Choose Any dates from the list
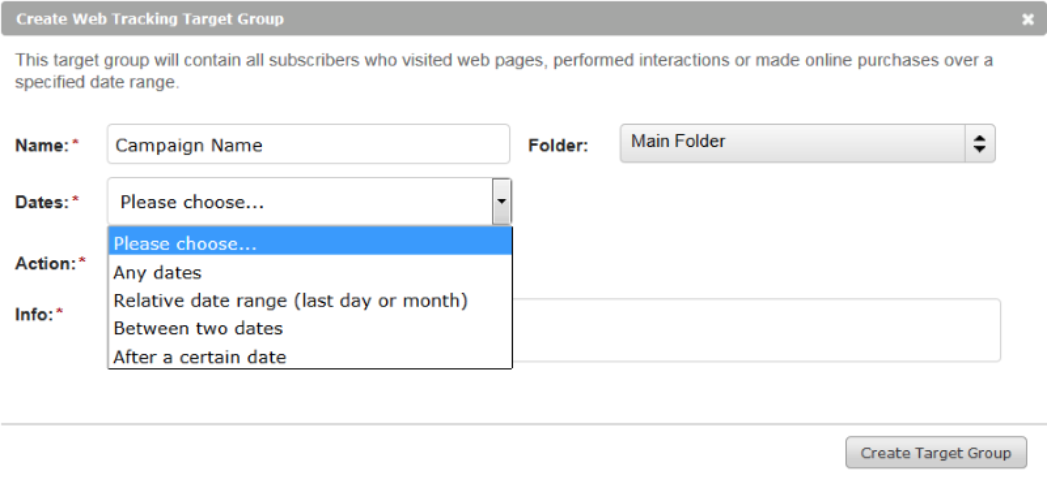 click(310, 273)
